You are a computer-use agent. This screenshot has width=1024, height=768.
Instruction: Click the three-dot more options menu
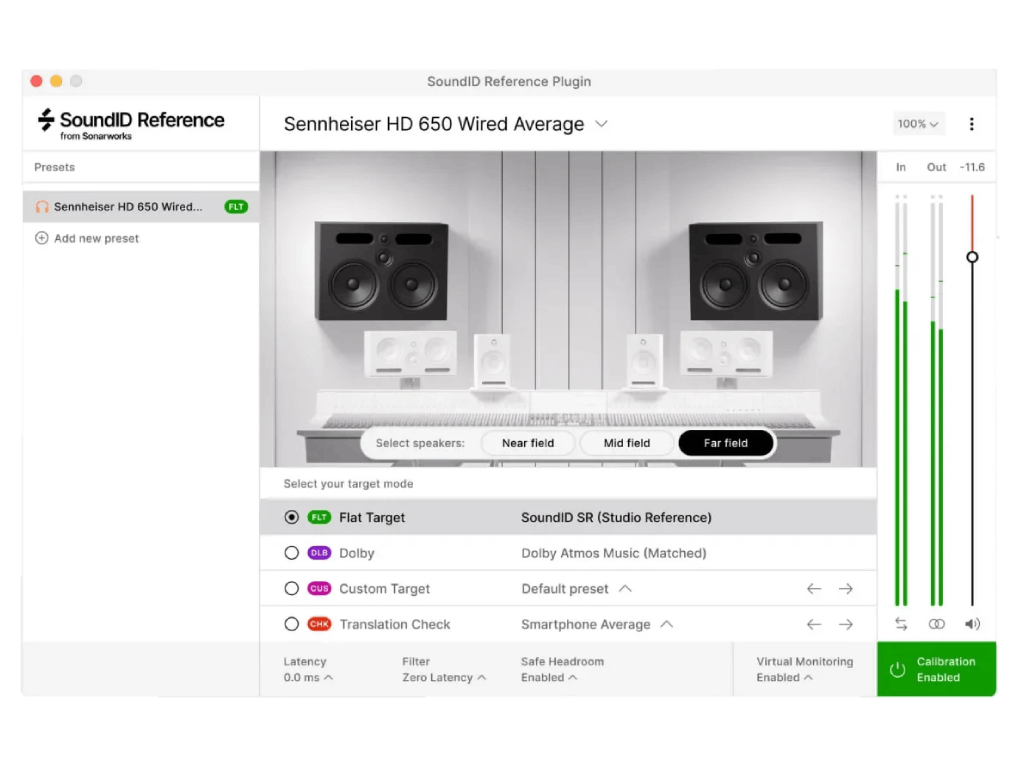971,124
